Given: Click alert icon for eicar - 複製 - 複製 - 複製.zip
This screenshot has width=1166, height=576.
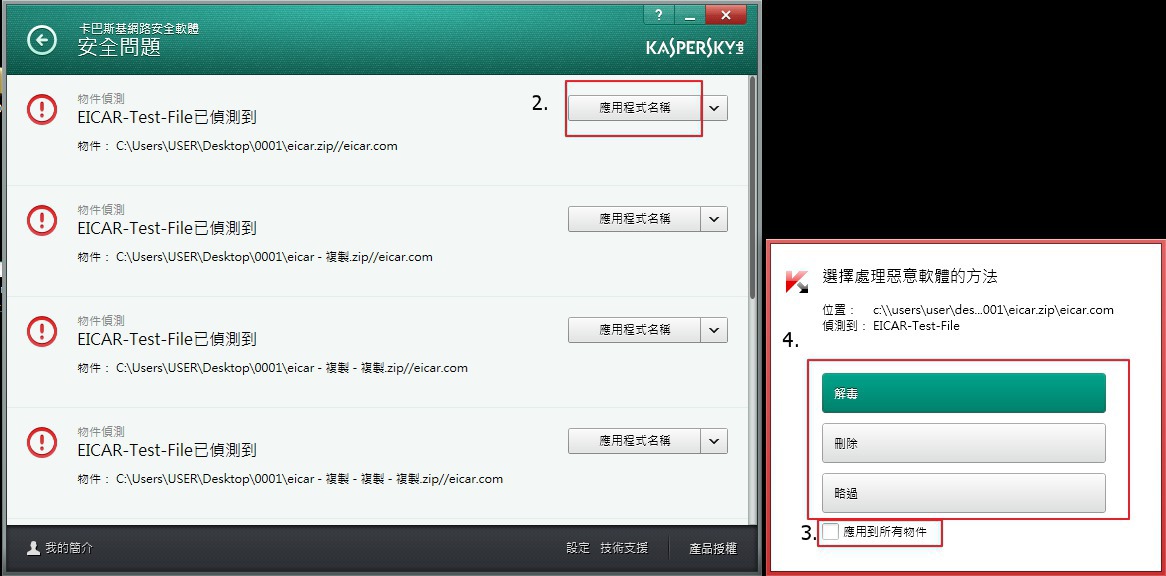Looking at the screenshot, I should point(42,442).
